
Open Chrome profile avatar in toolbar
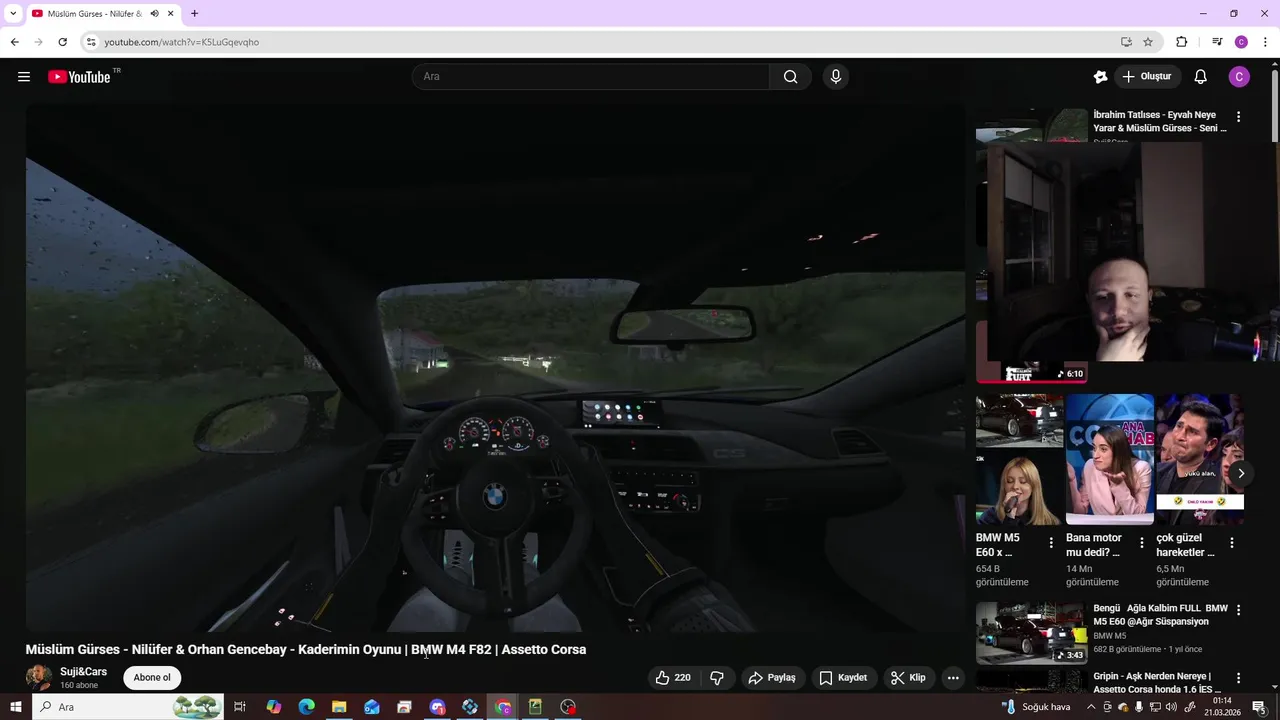pos(1241,42)
